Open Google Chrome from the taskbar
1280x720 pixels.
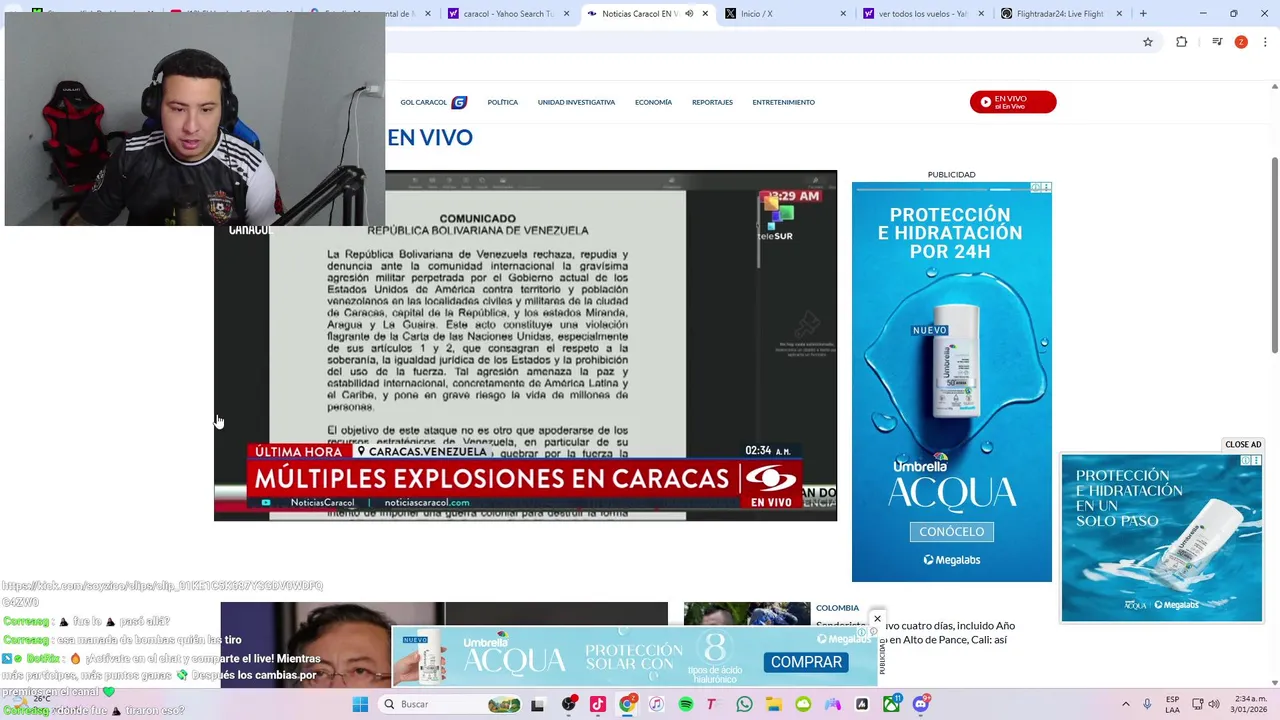point(627,704)
